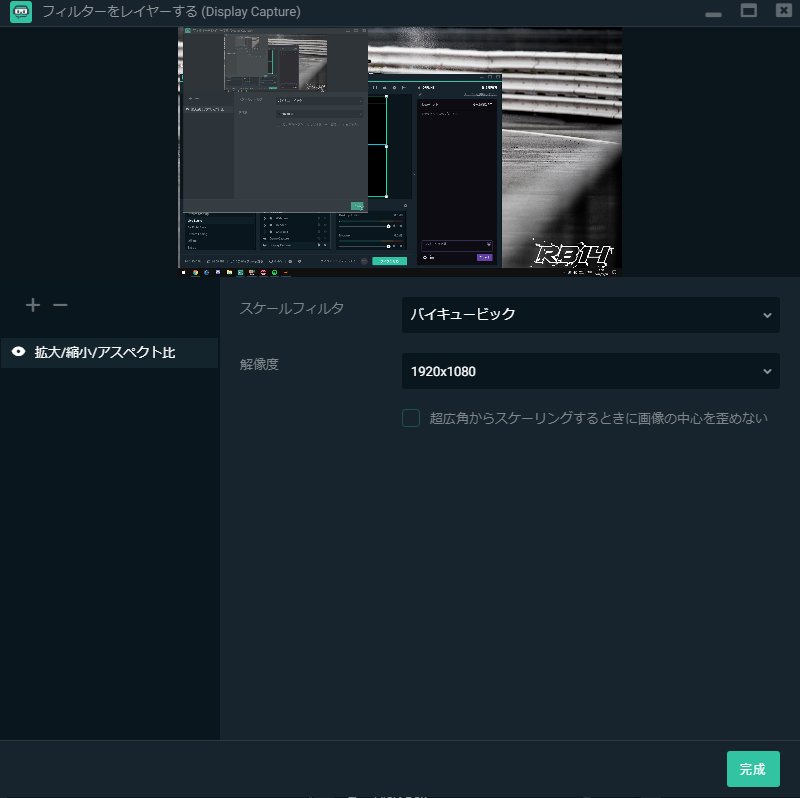
Task: Remove the selected filter with minus icon
Action: point(60,305)
